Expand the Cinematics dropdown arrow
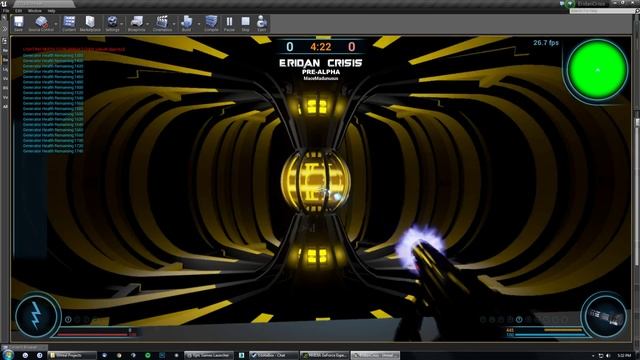Screen dimensions: 640x360 coord(174,24)
